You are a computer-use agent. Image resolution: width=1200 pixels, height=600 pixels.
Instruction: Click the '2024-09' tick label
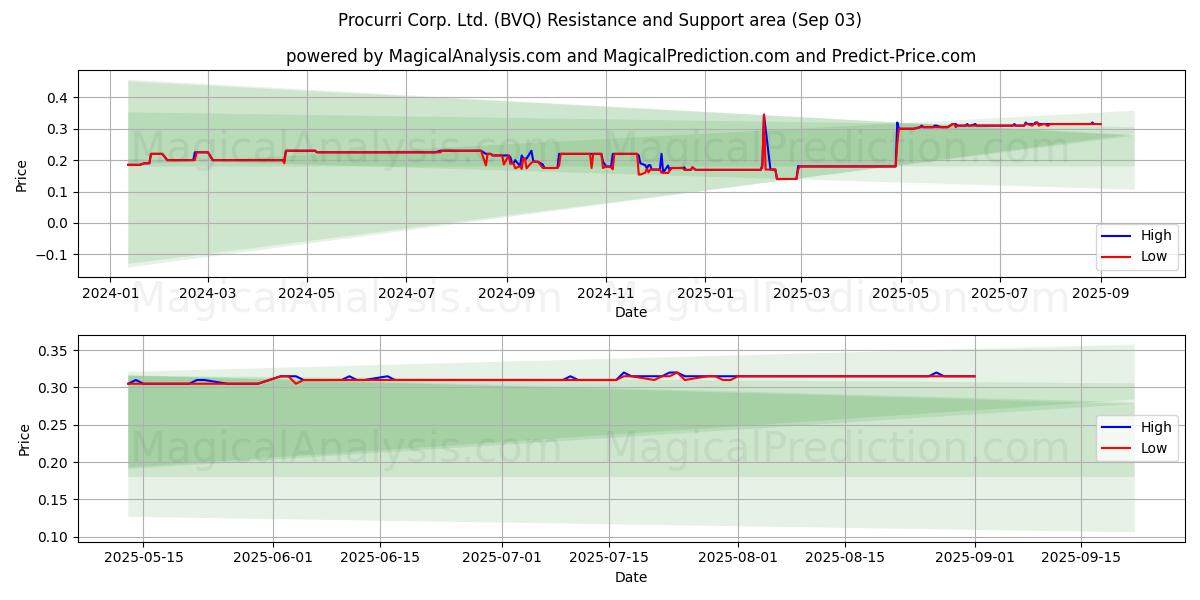506,294
